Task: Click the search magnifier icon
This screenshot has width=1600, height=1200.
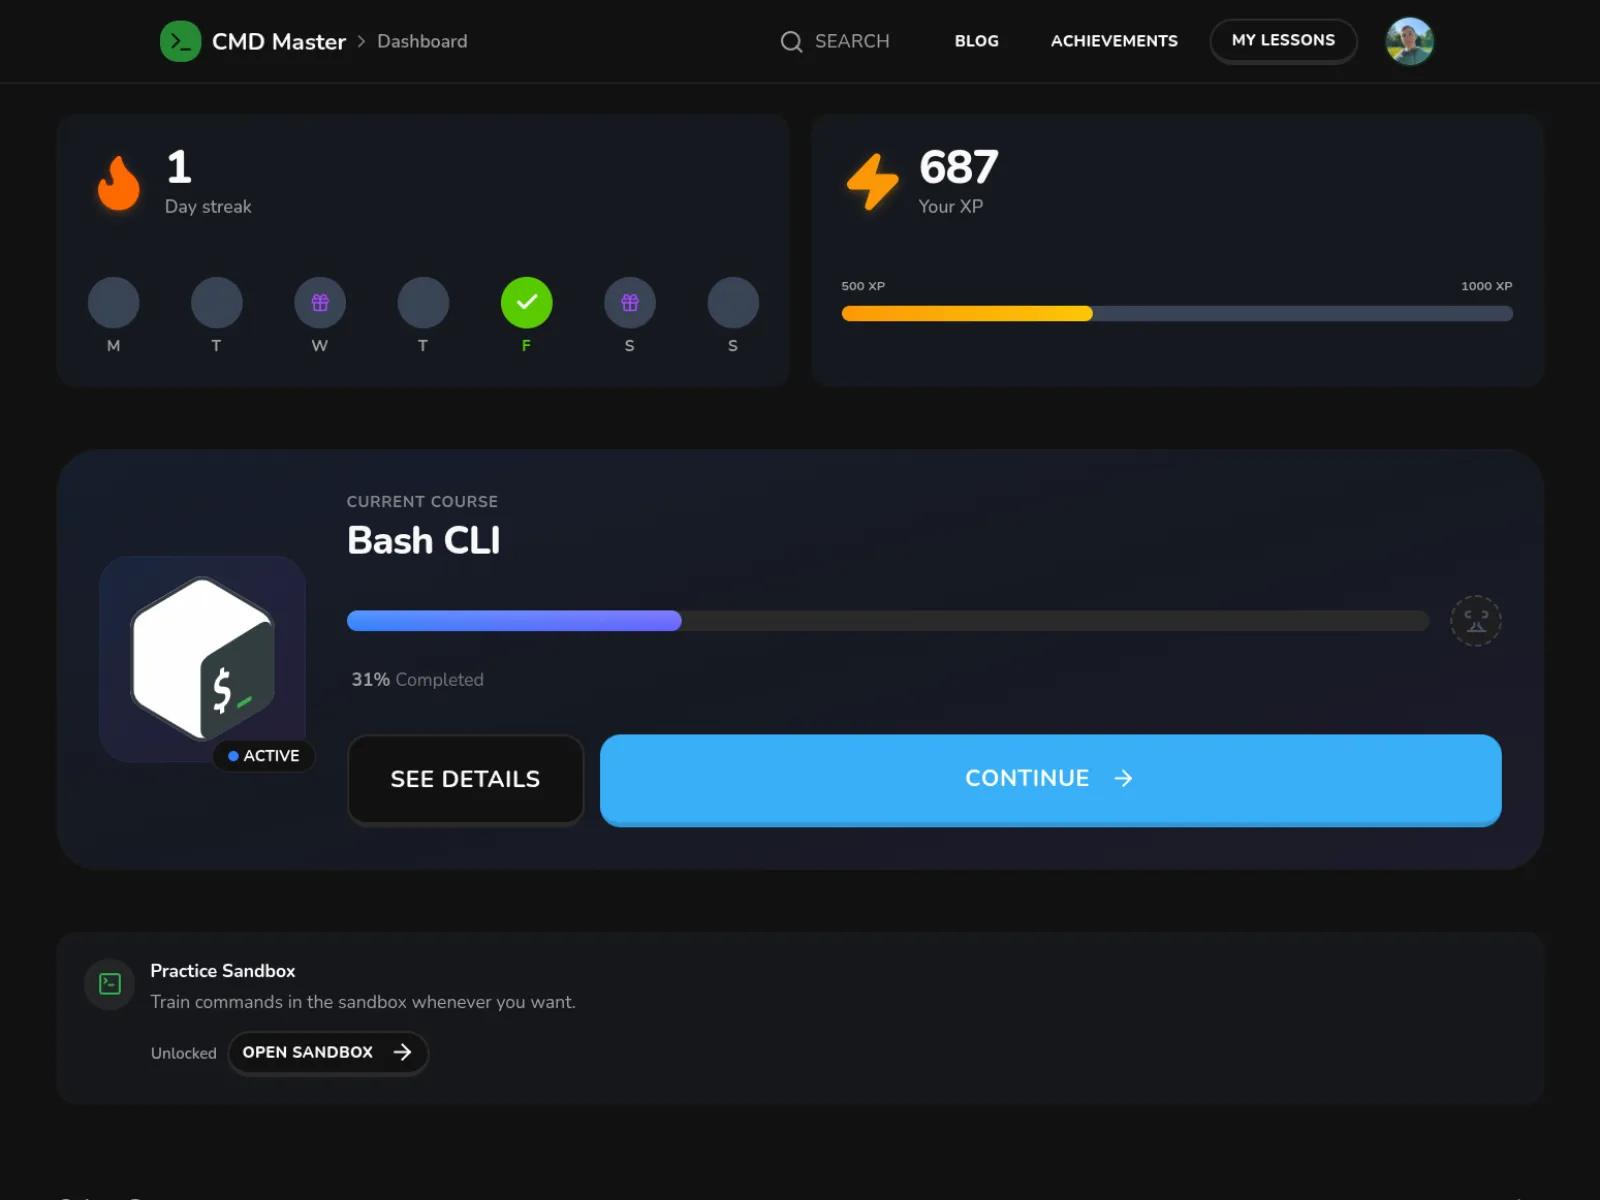Action: (791, 41)
